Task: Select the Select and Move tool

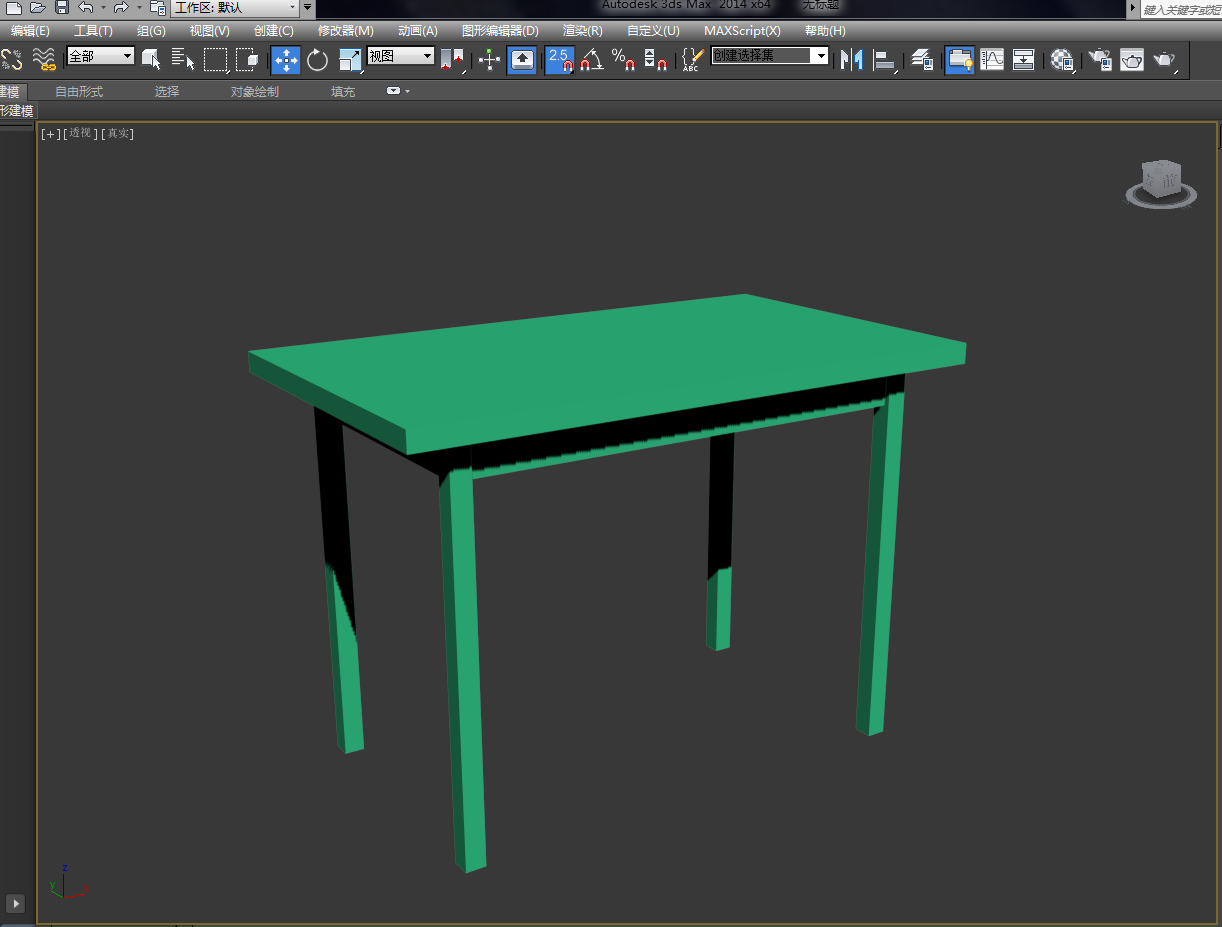Action: pyautogui.click(x=286, y=60)
